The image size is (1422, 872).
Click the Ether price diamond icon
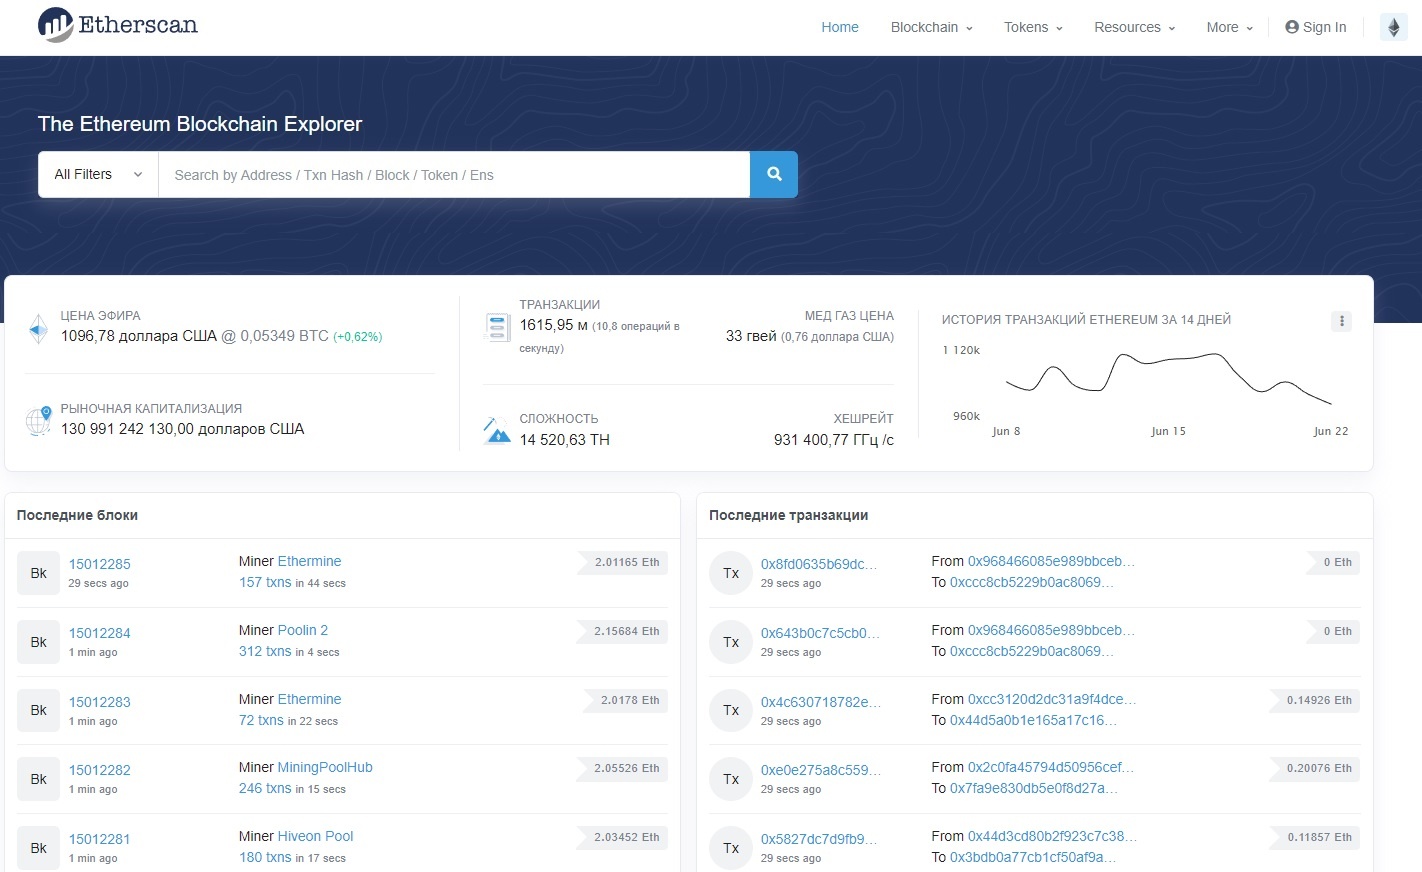tap(38, 328)
